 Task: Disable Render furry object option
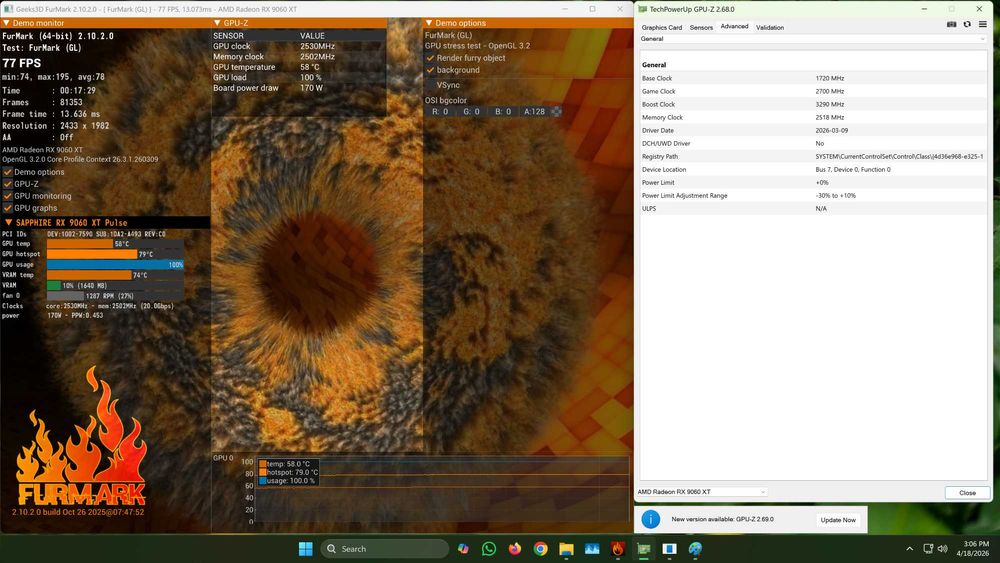[430, 57]
